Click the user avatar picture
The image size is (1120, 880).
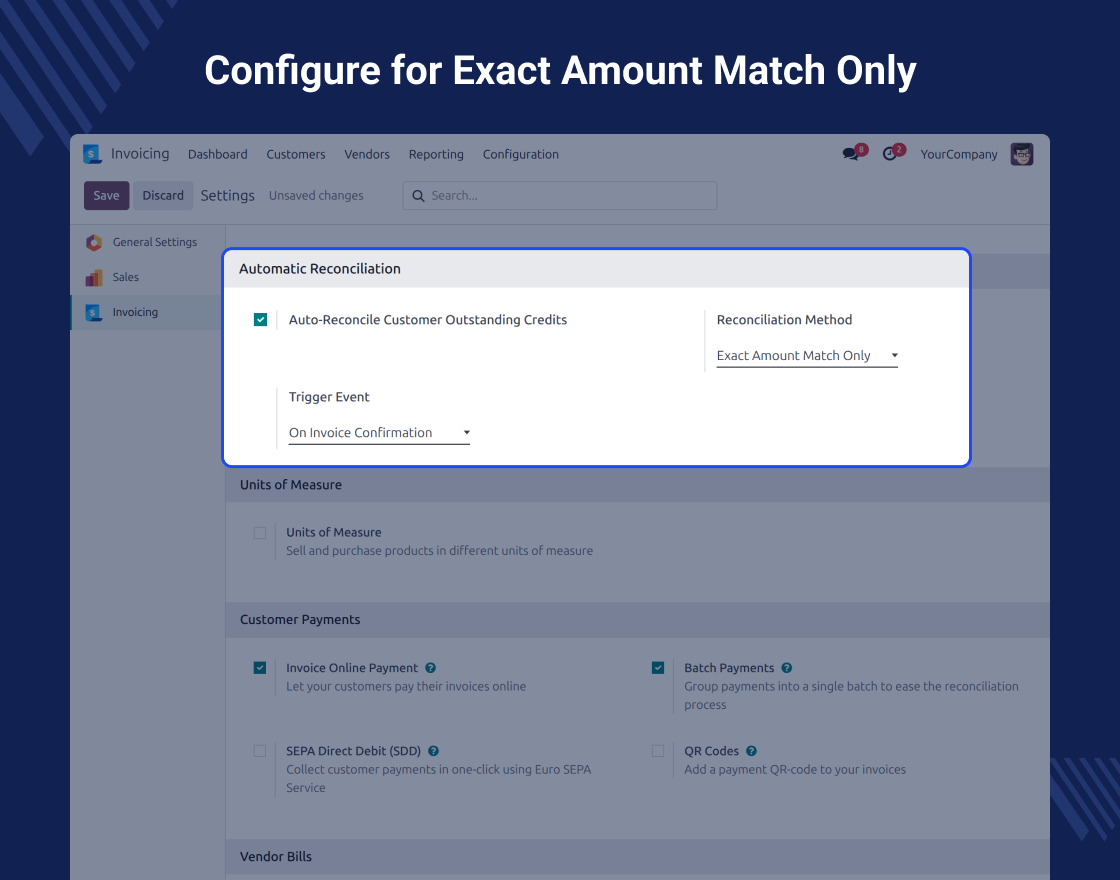[1021, 154]
